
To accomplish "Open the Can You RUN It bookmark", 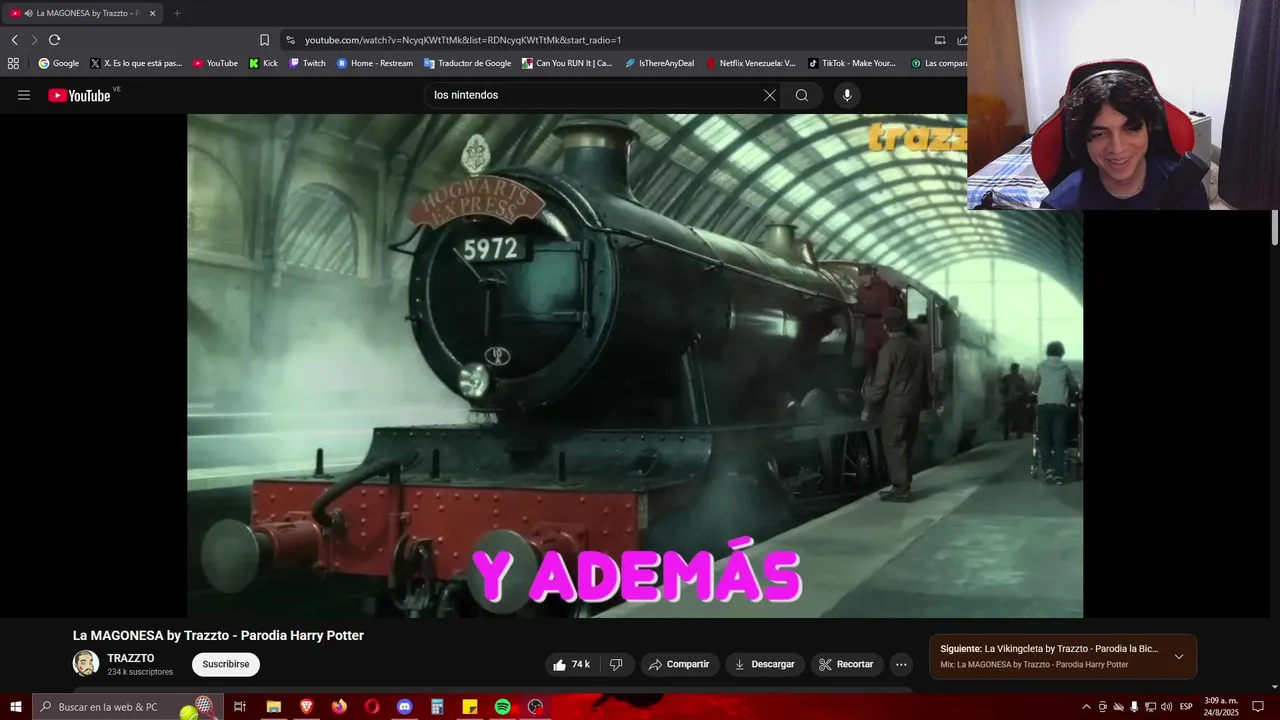I will click(567, 63).
